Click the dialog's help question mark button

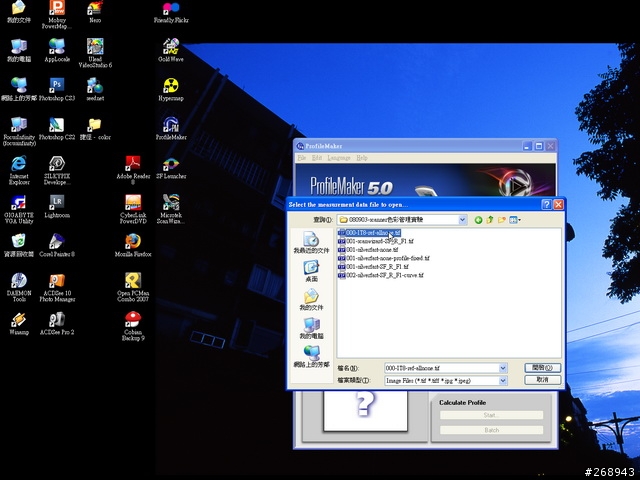click(x=546, y=204)
